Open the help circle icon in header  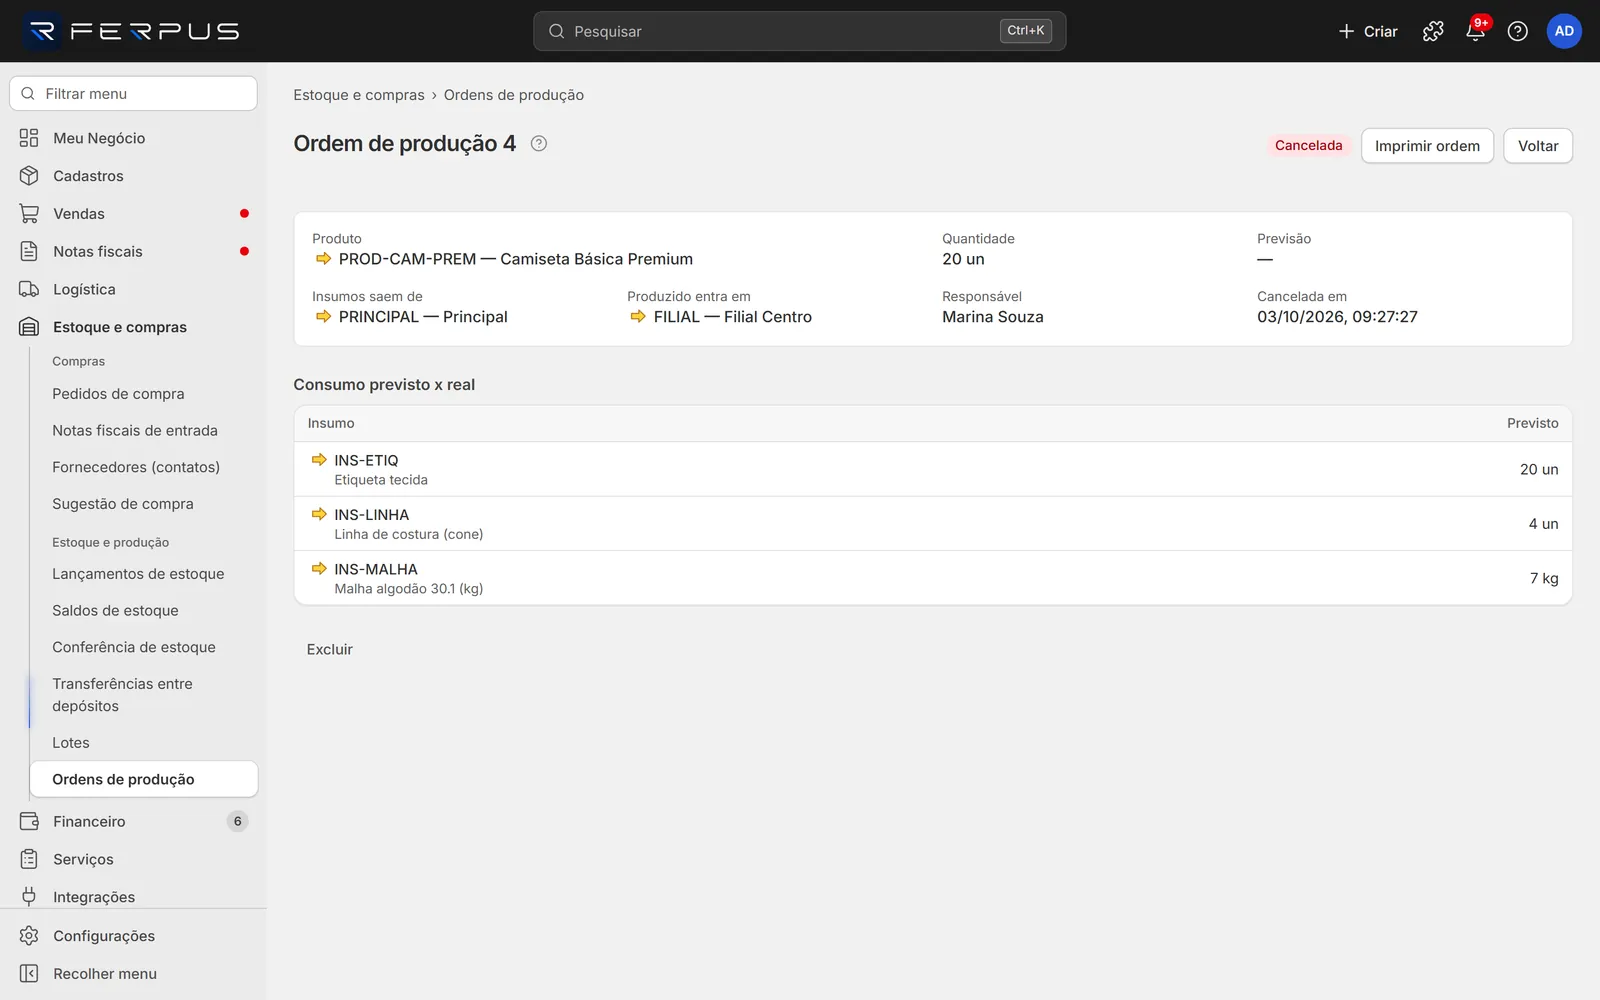coord(1517,31)
